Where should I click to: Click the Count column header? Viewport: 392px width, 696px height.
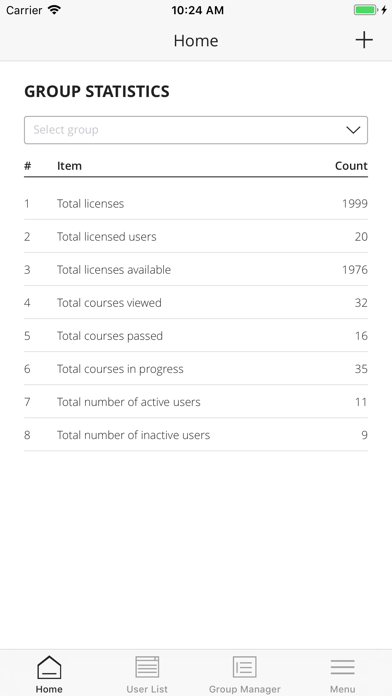coord(351,166)
